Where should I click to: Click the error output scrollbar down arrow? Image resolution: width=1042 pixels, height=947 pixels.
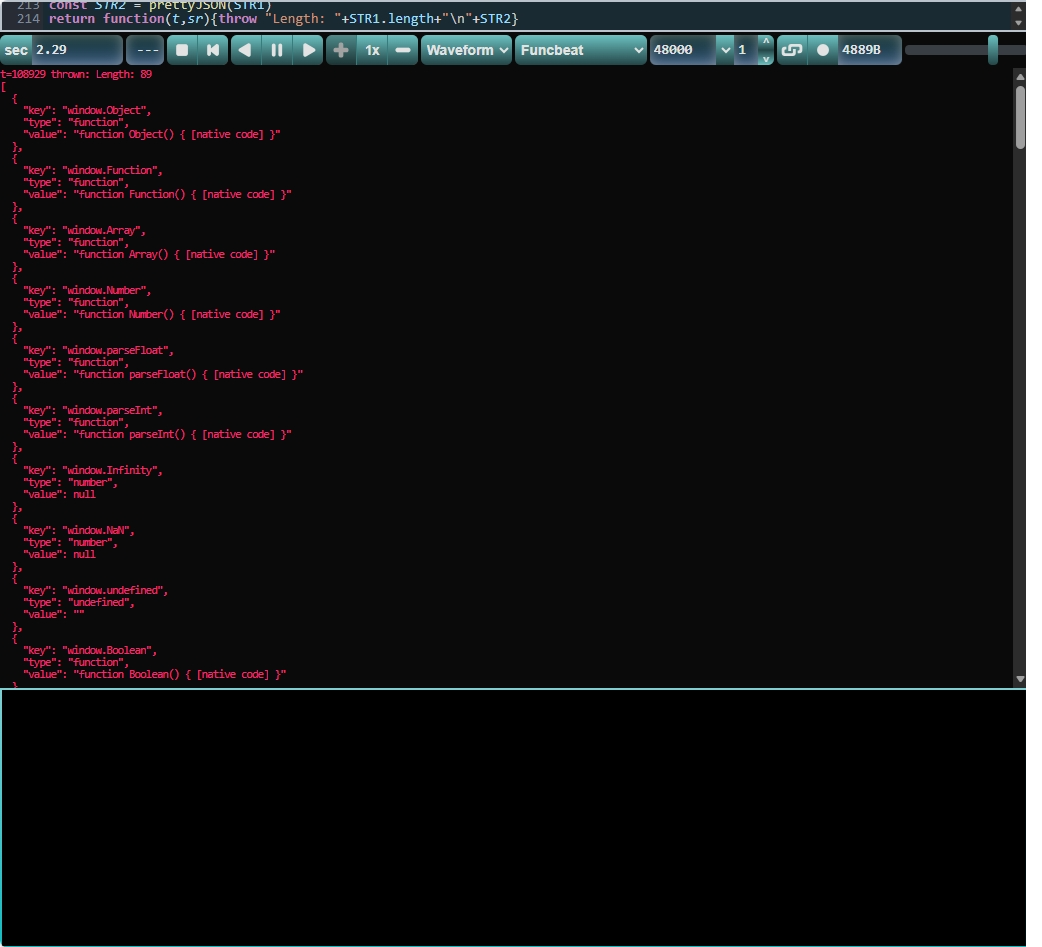[1020, 679]
